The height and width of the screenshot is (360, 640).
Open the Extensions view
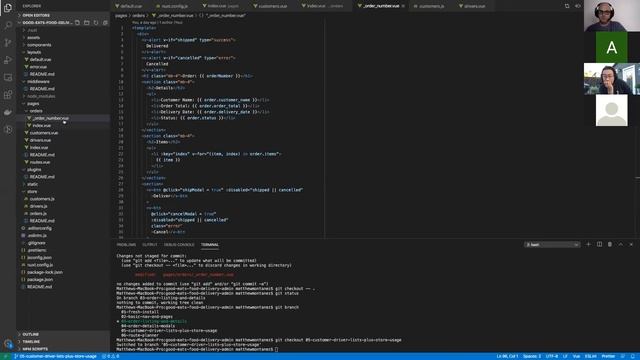(8, 95)
